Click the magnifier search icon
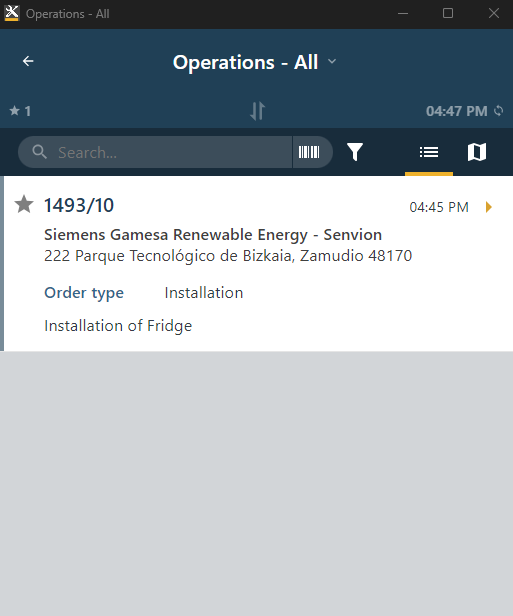 pyautogui.click(x=39, y=152)
